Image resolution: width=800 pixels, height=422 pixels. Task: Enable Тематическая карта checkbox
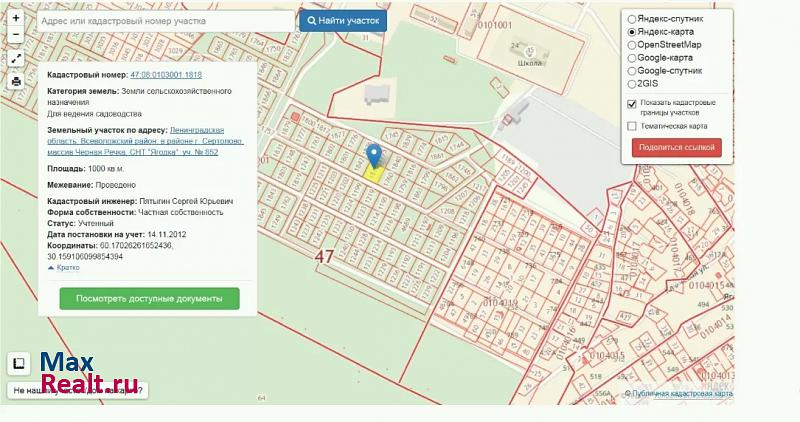[x=632, y=126]
